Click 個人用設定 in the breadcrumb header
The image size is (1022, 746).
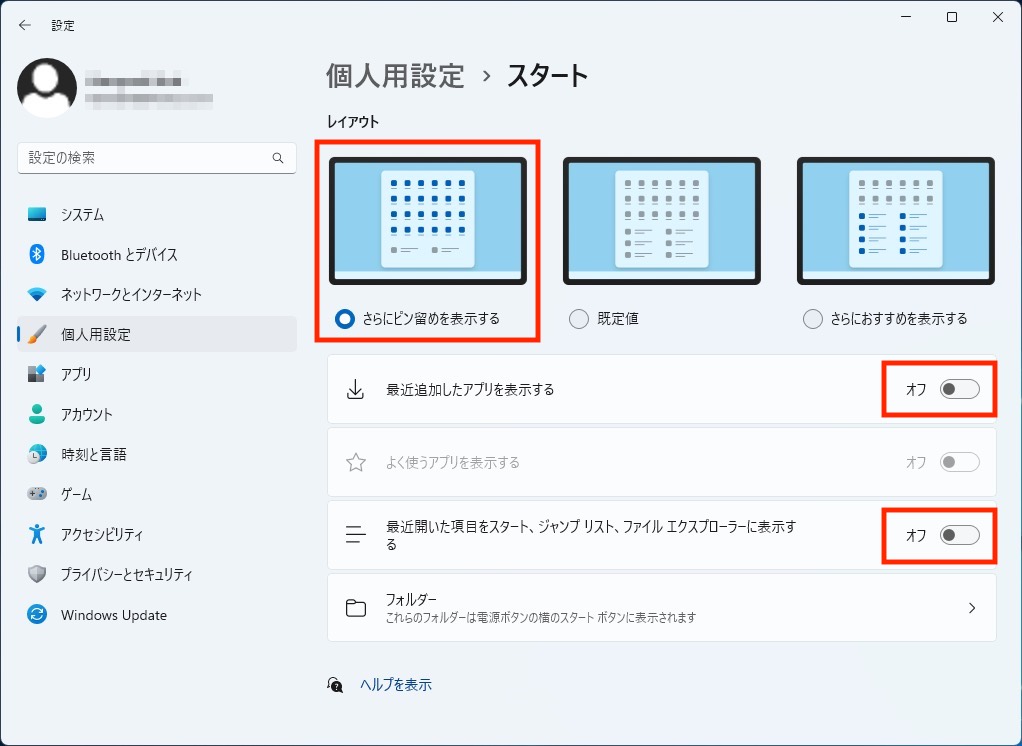point(395,76)
